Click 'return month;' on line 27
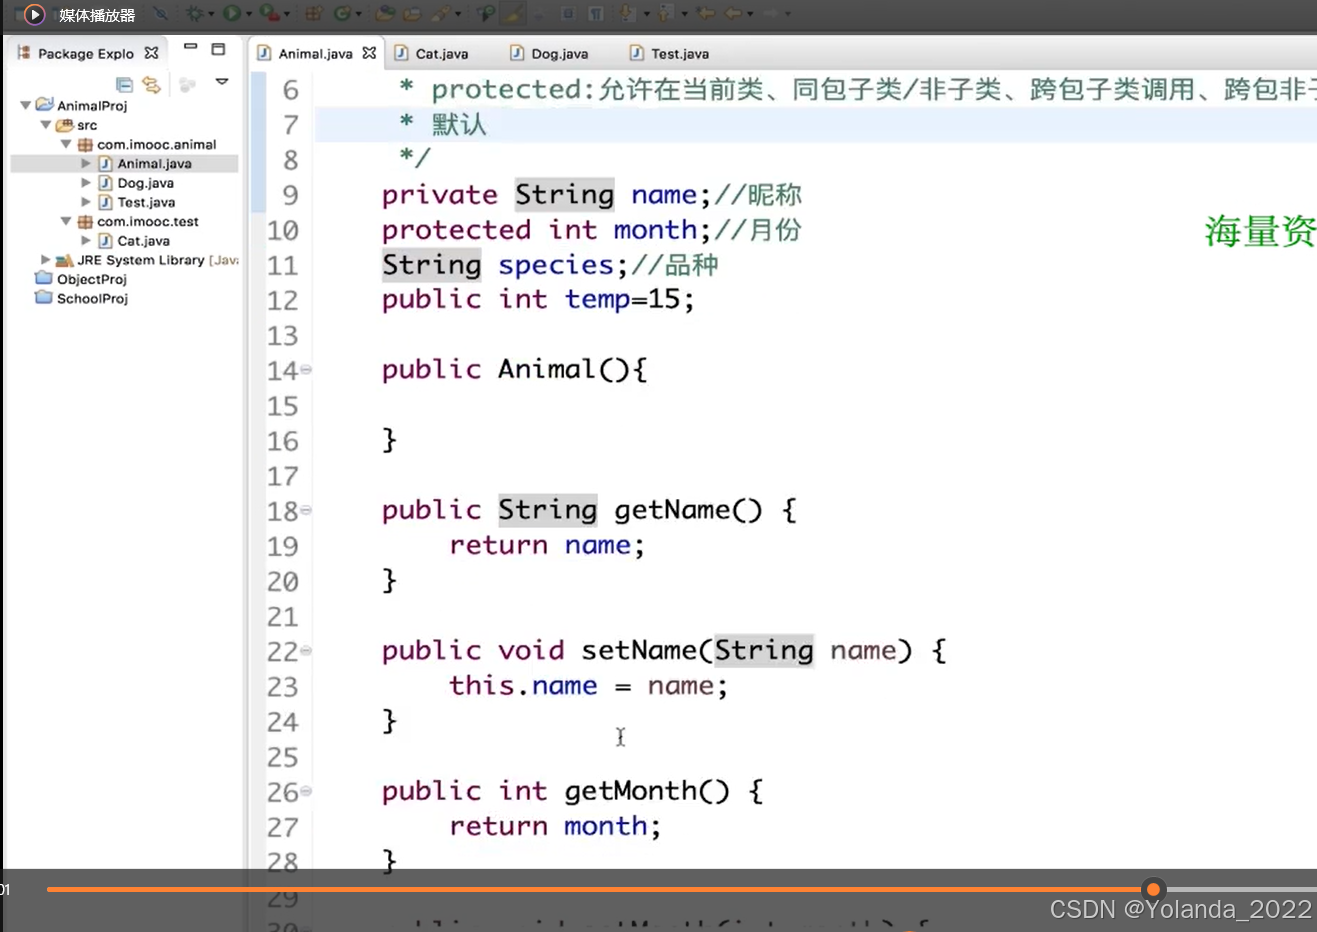Screen dimensions: 1317x932 click(x=555, y=826)
